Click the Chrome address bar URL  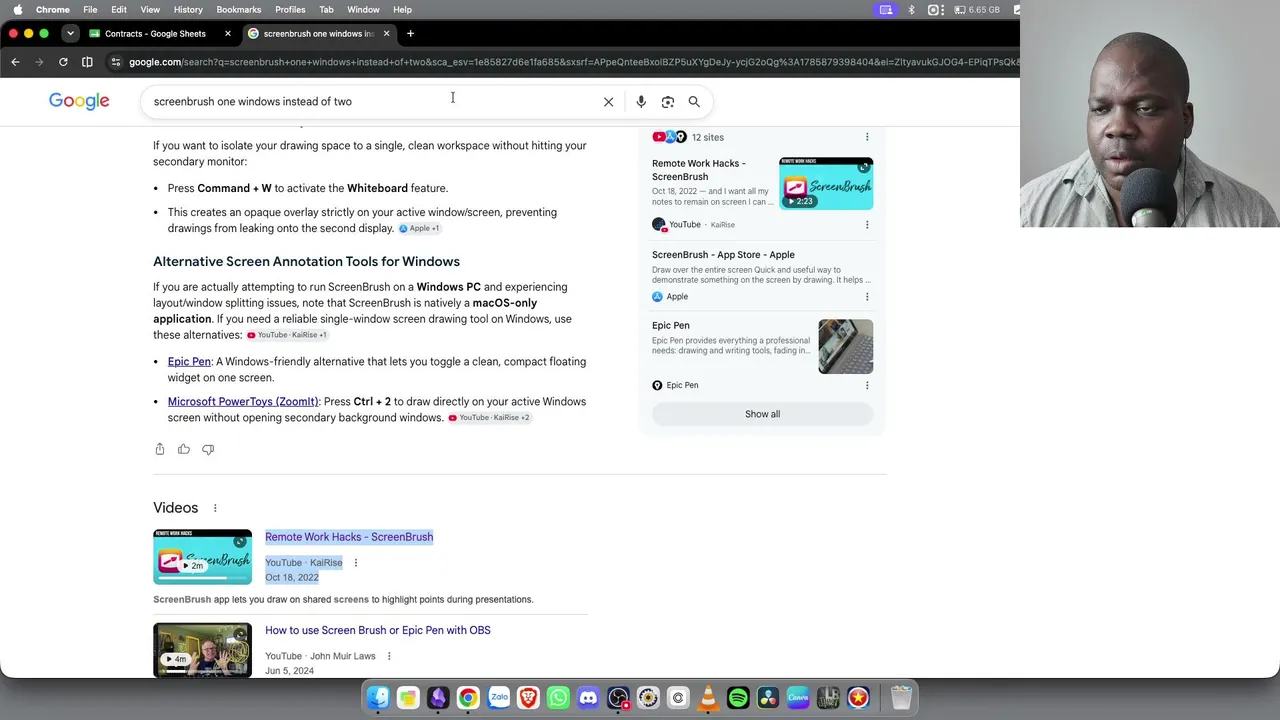(x=573, y=62)
